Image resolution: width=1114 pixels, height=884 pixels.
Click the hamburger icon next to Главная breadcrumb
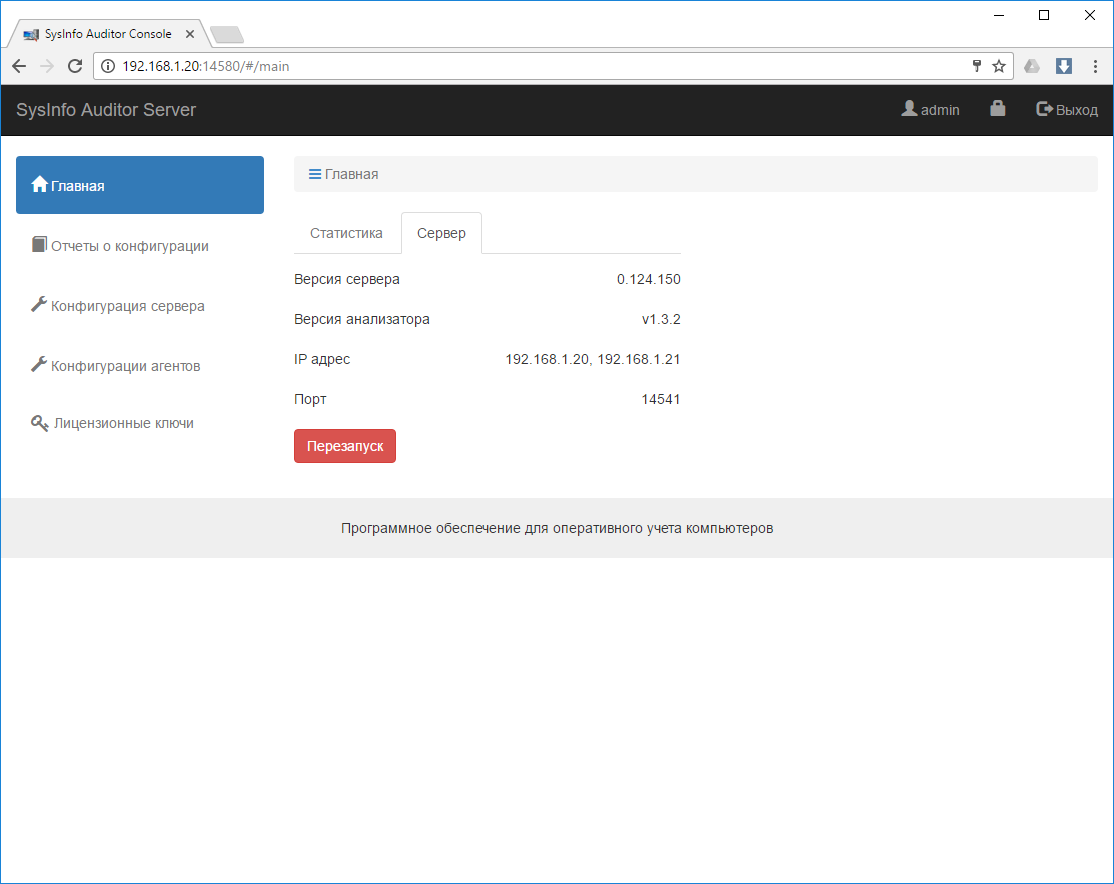313,173
